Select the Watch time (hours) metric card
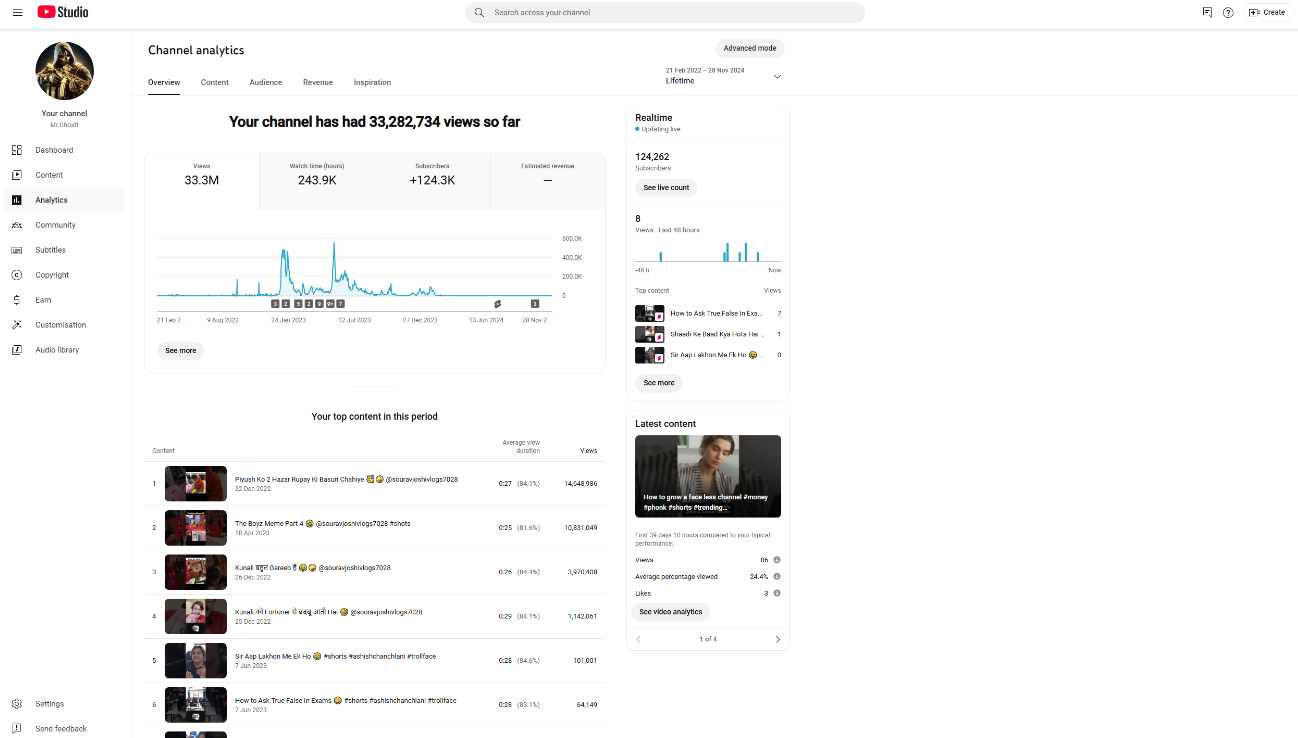Image resolution: width=1298 pixels, height=738 pixels. coord(317,181)
